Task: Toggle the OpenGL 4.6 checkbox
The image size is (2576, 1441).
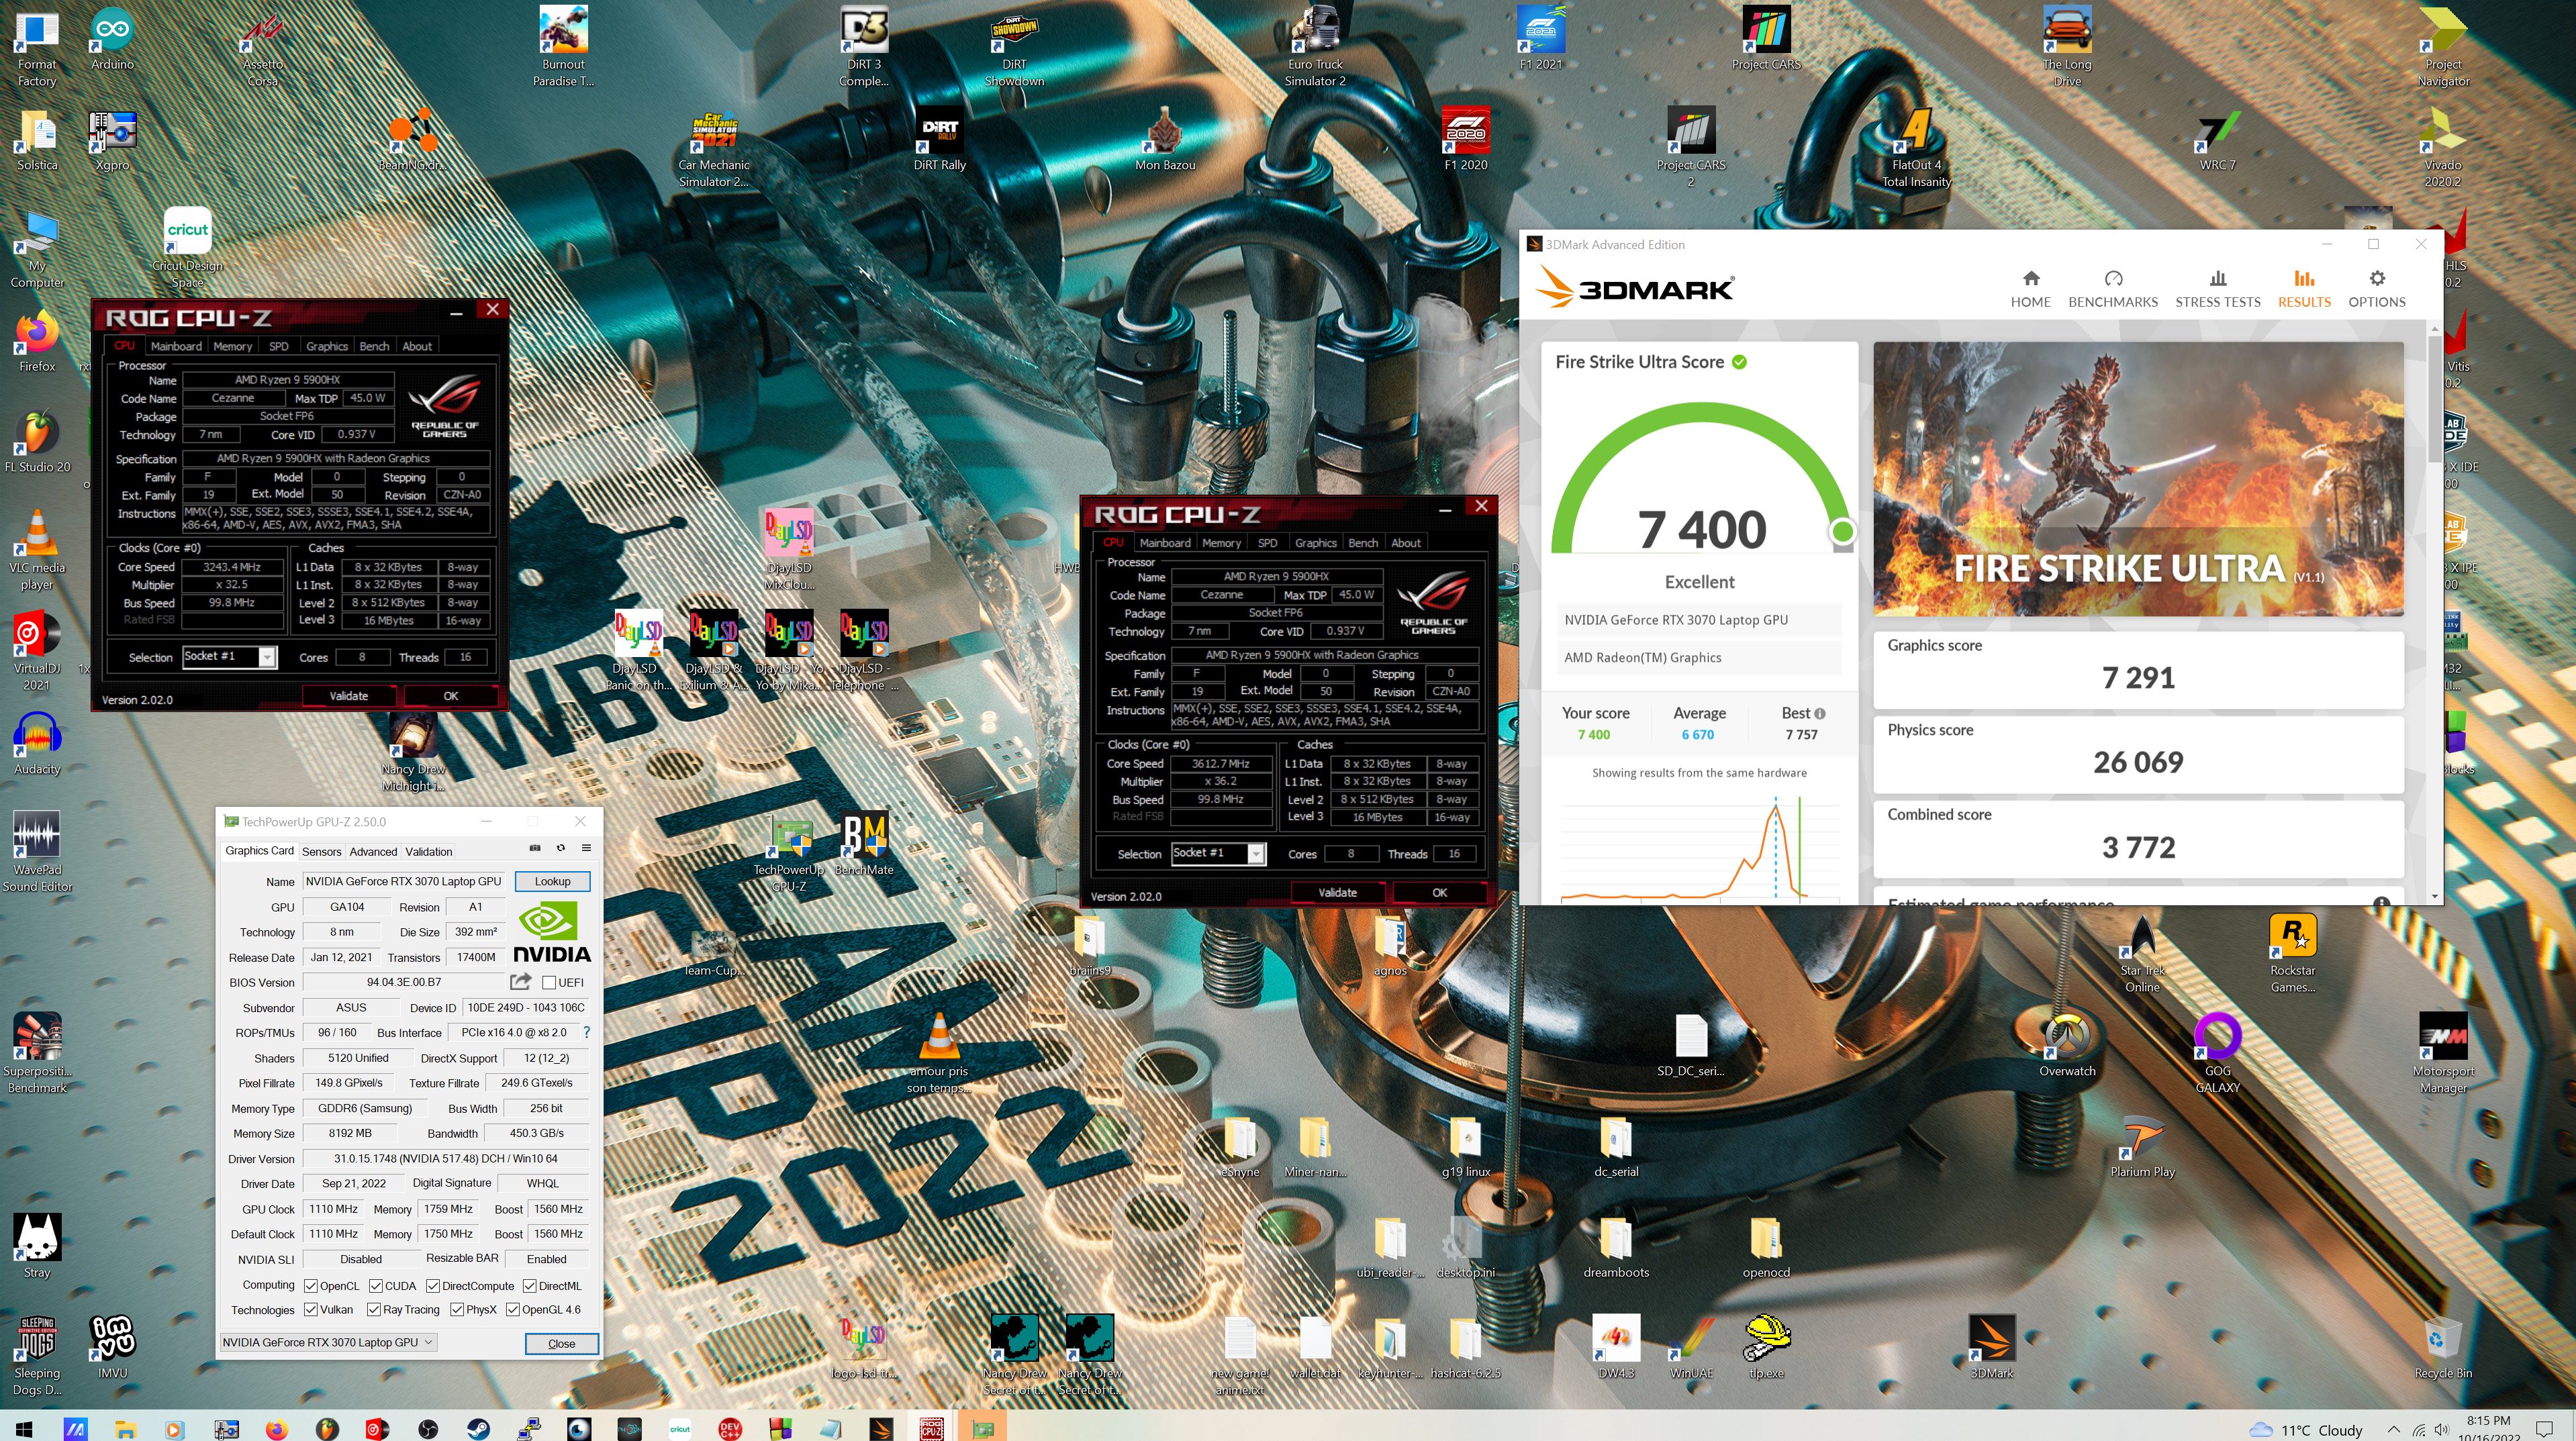Action: [x=513, y=1310]
